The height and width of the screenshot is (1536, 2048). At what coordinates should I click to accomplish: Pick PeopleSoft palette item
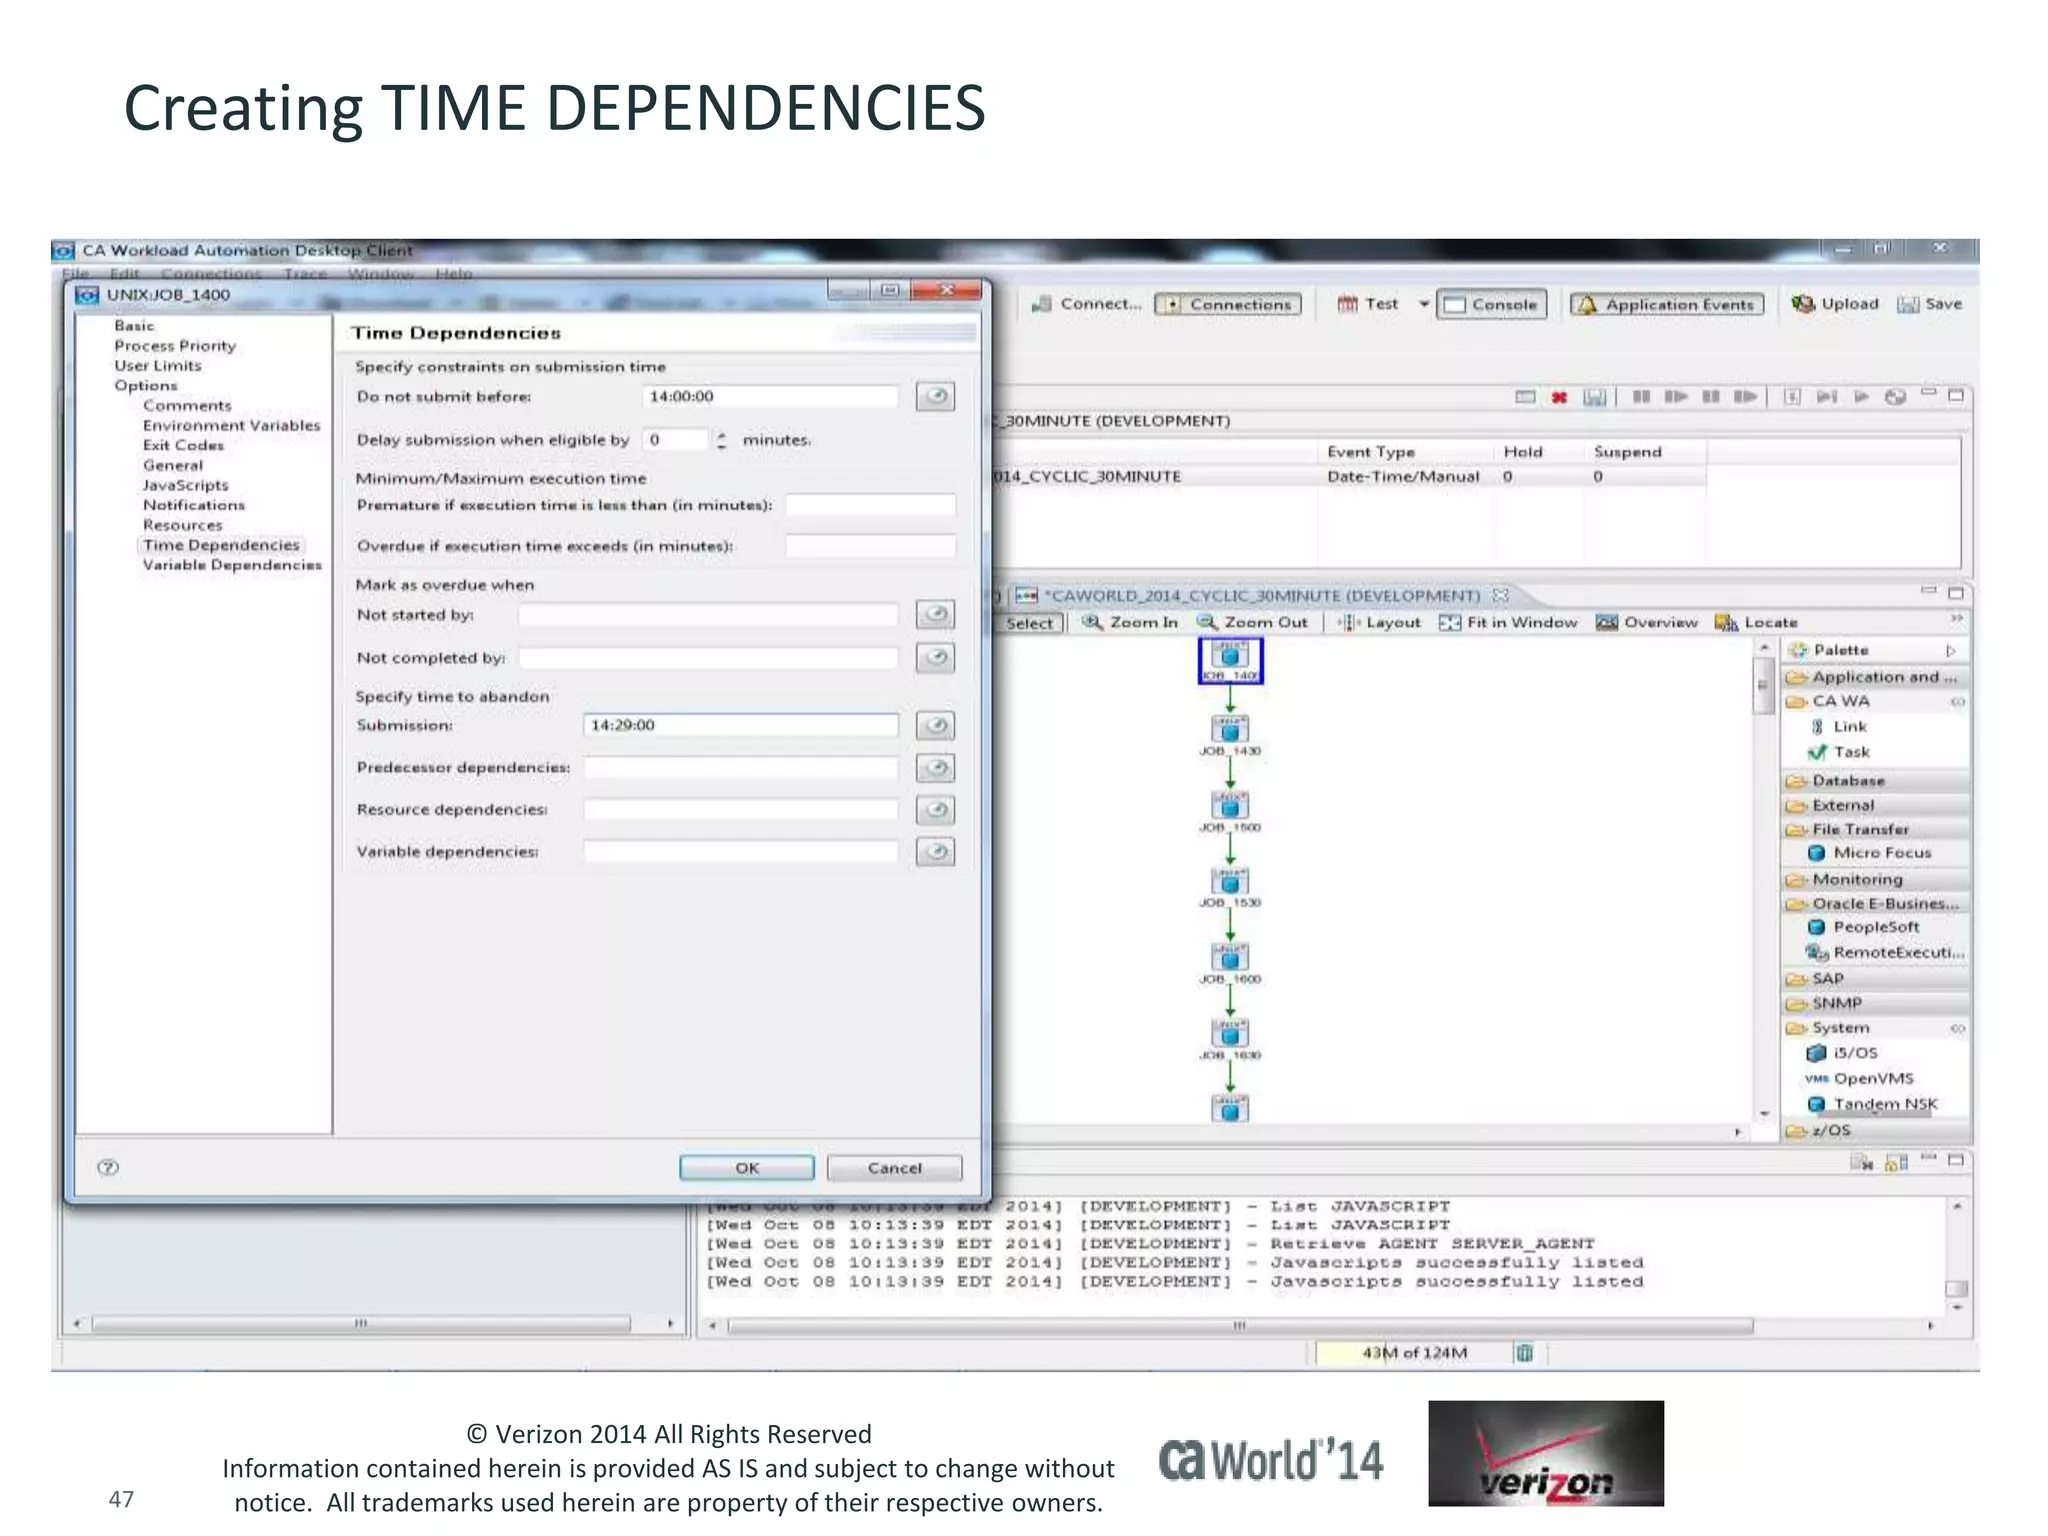point(1864,927)
